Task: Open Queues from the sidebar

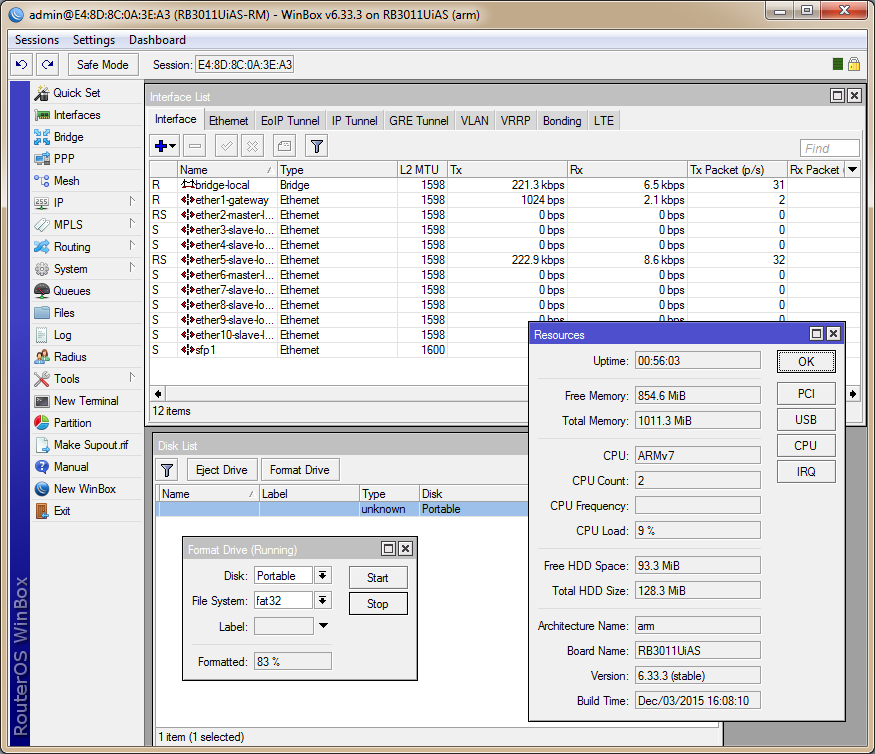Action: pos(71,291)
